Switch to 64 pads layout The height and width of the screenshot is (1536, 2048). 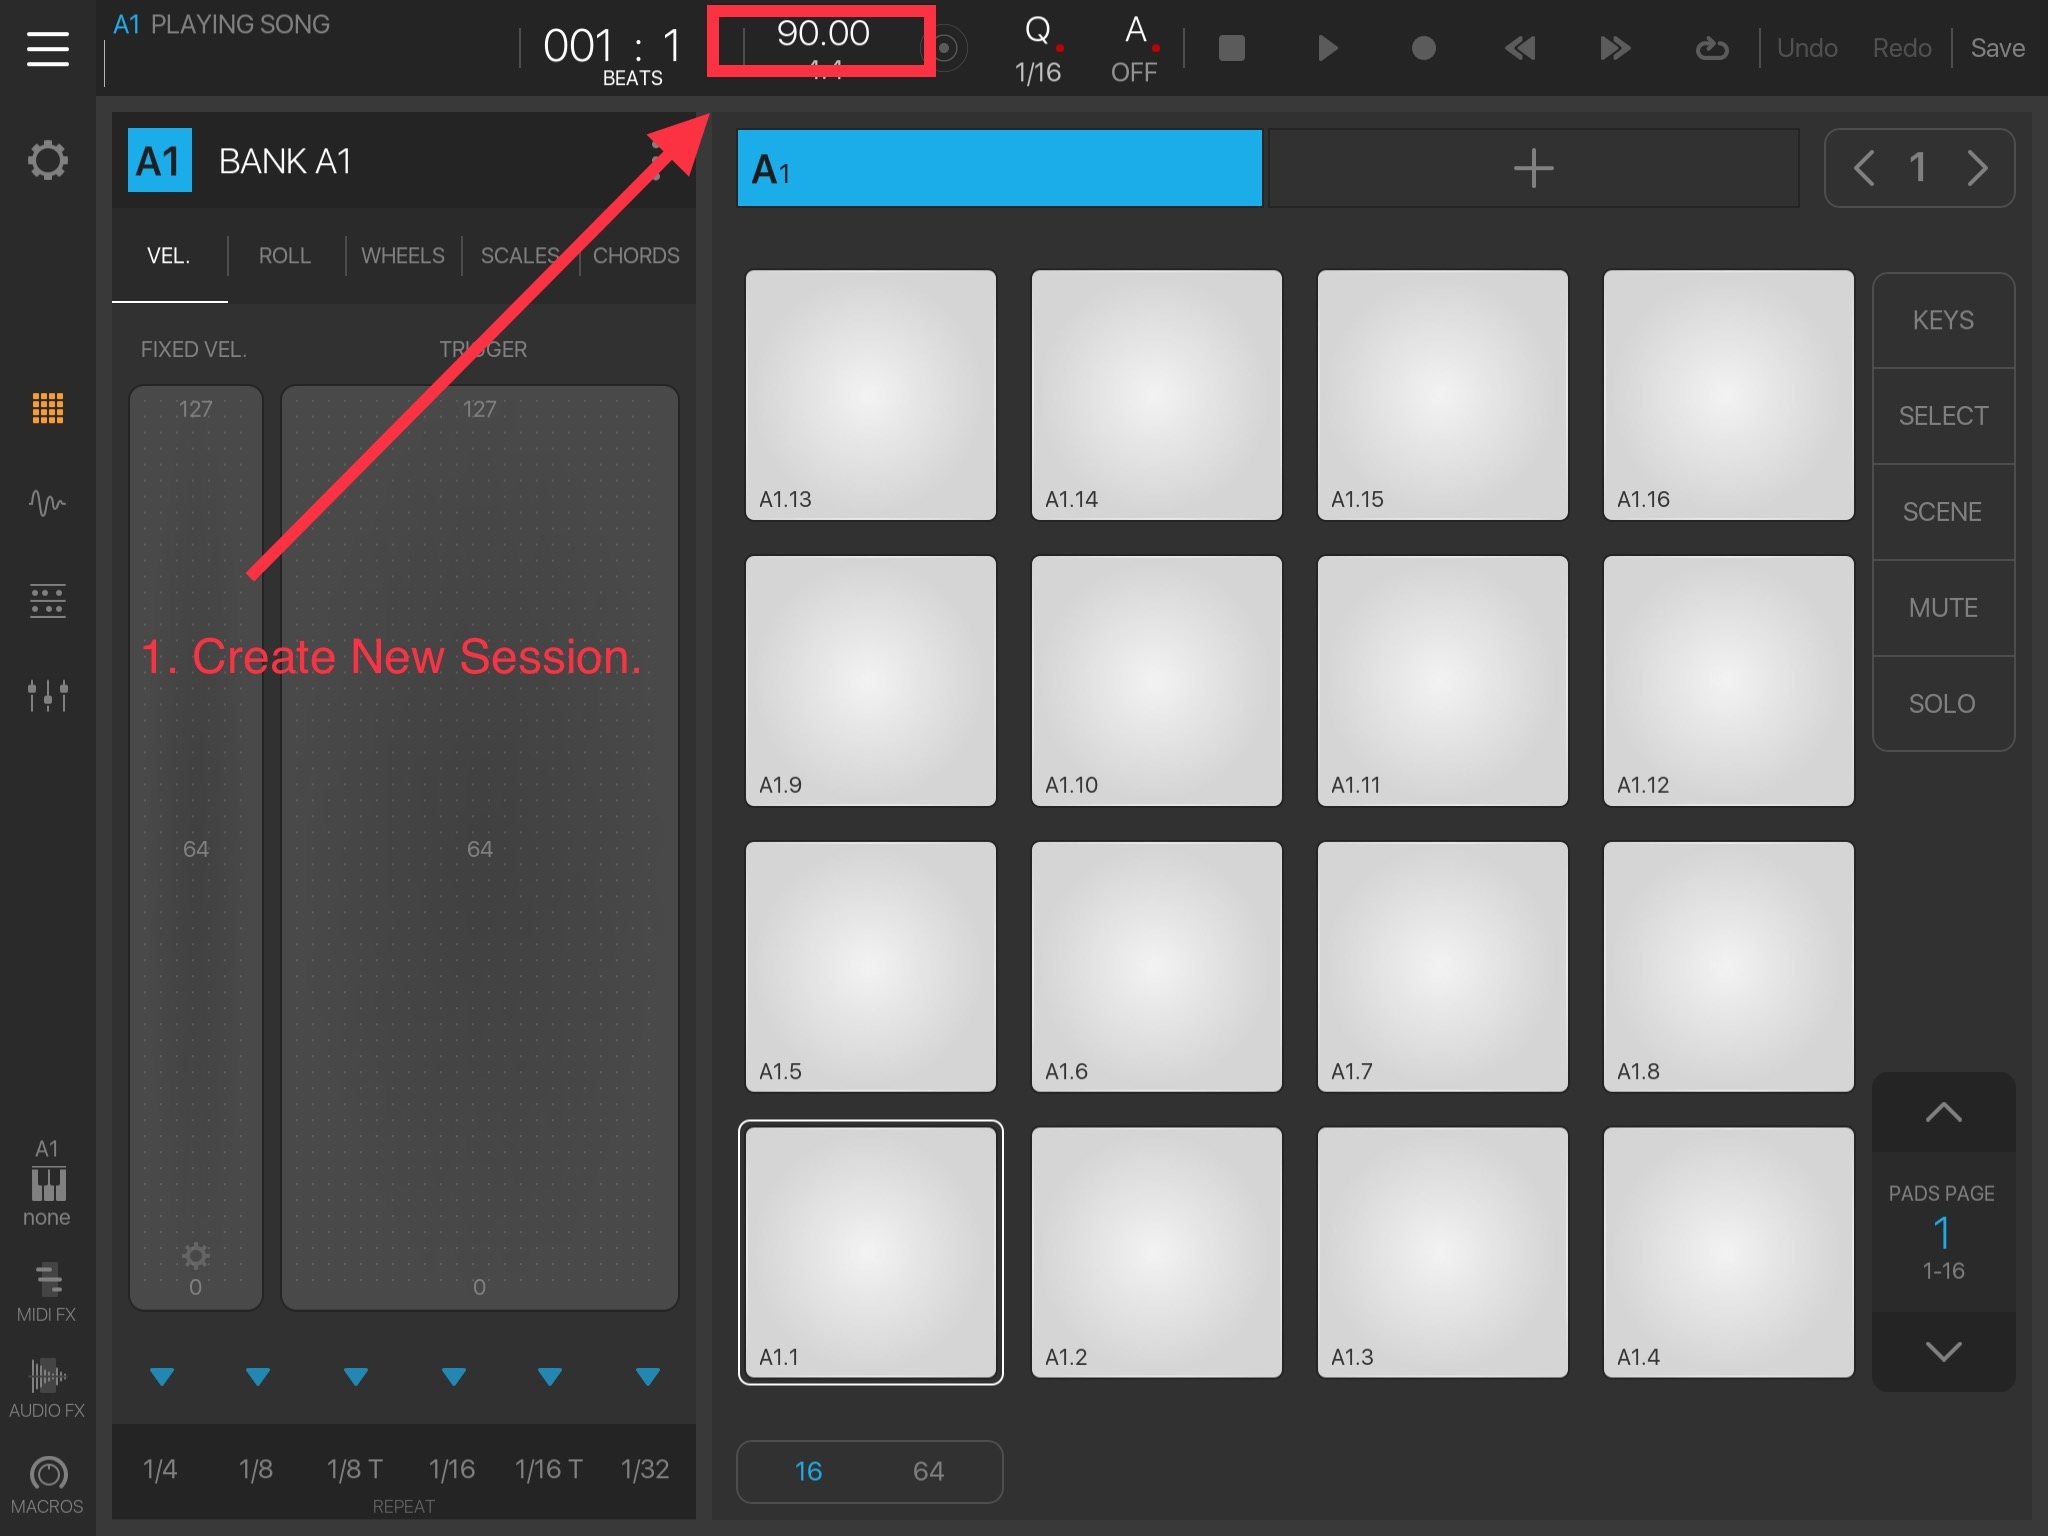point(928,1471)
